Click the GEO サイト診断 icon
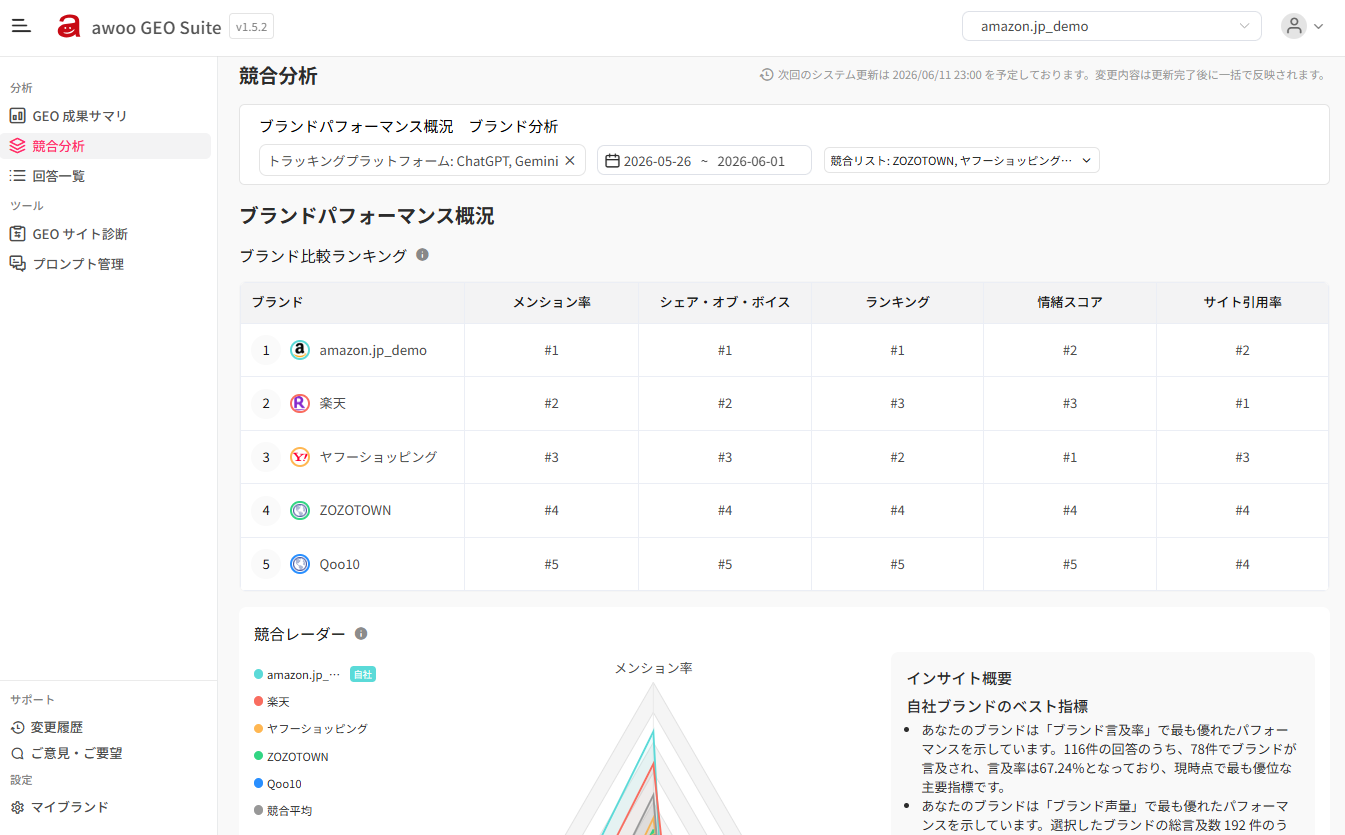This screenshot has width=1345, height=835. tap(17, 234)
